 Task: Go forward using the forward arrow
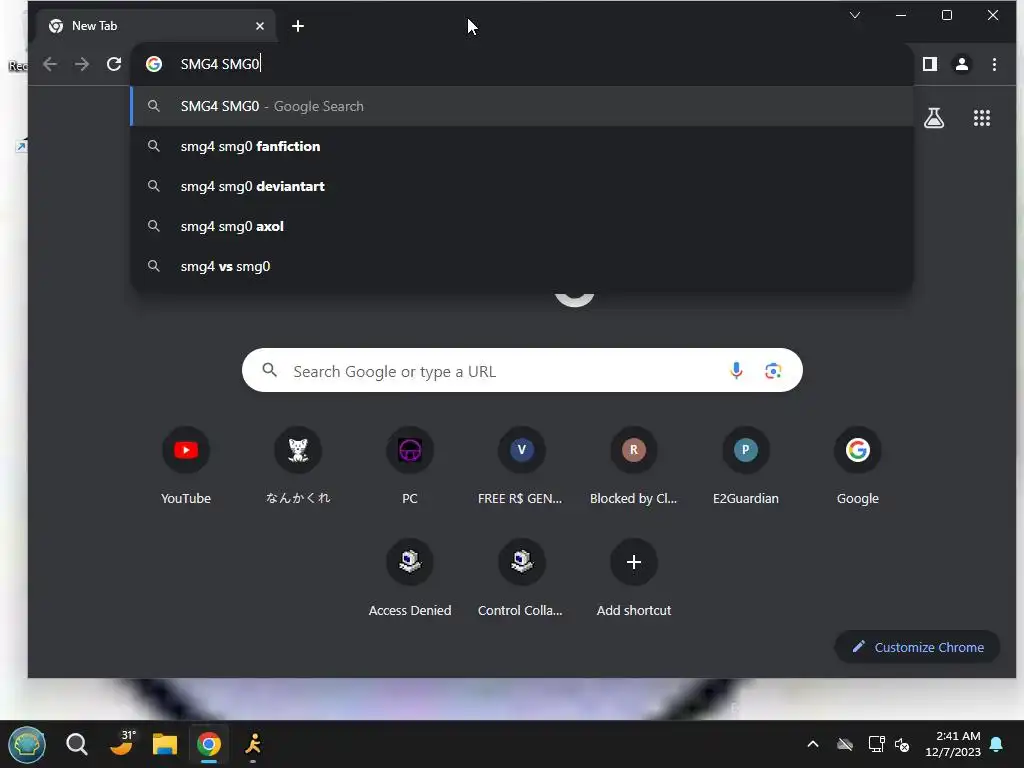82,64
